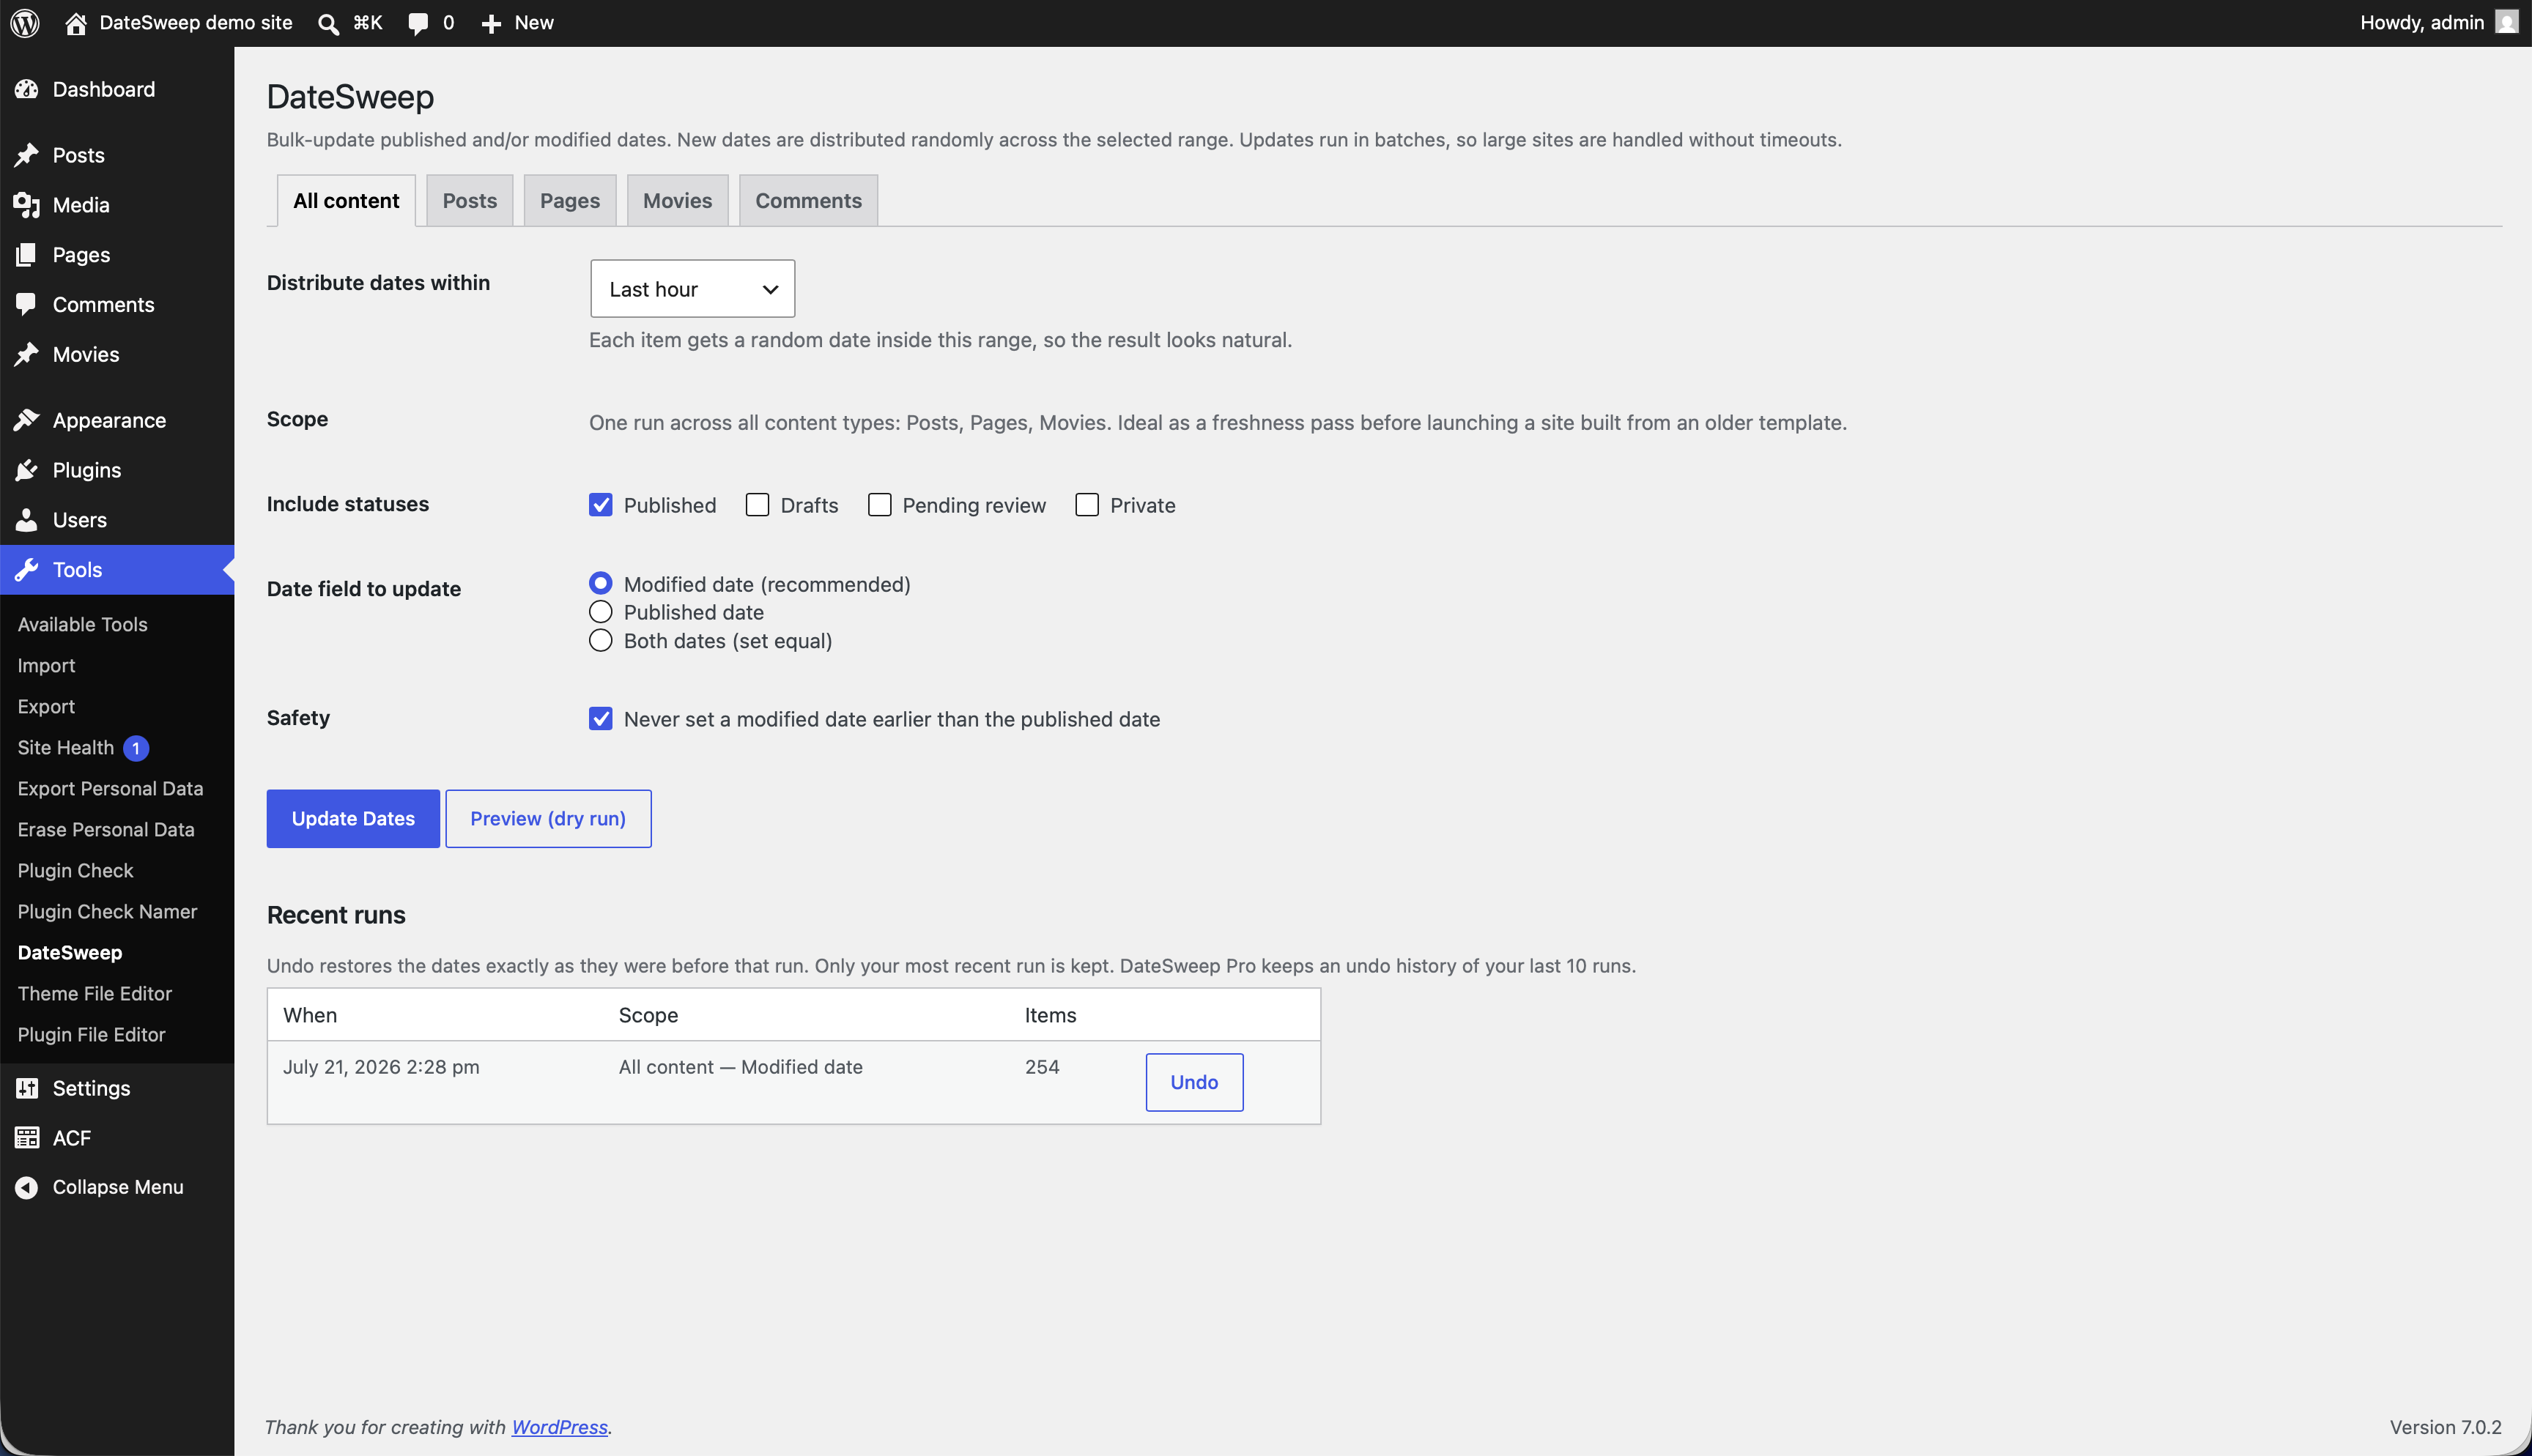Switch to the Pages tab
The width and height of the screenshot is (2532, 1456).
coord(570,200)
